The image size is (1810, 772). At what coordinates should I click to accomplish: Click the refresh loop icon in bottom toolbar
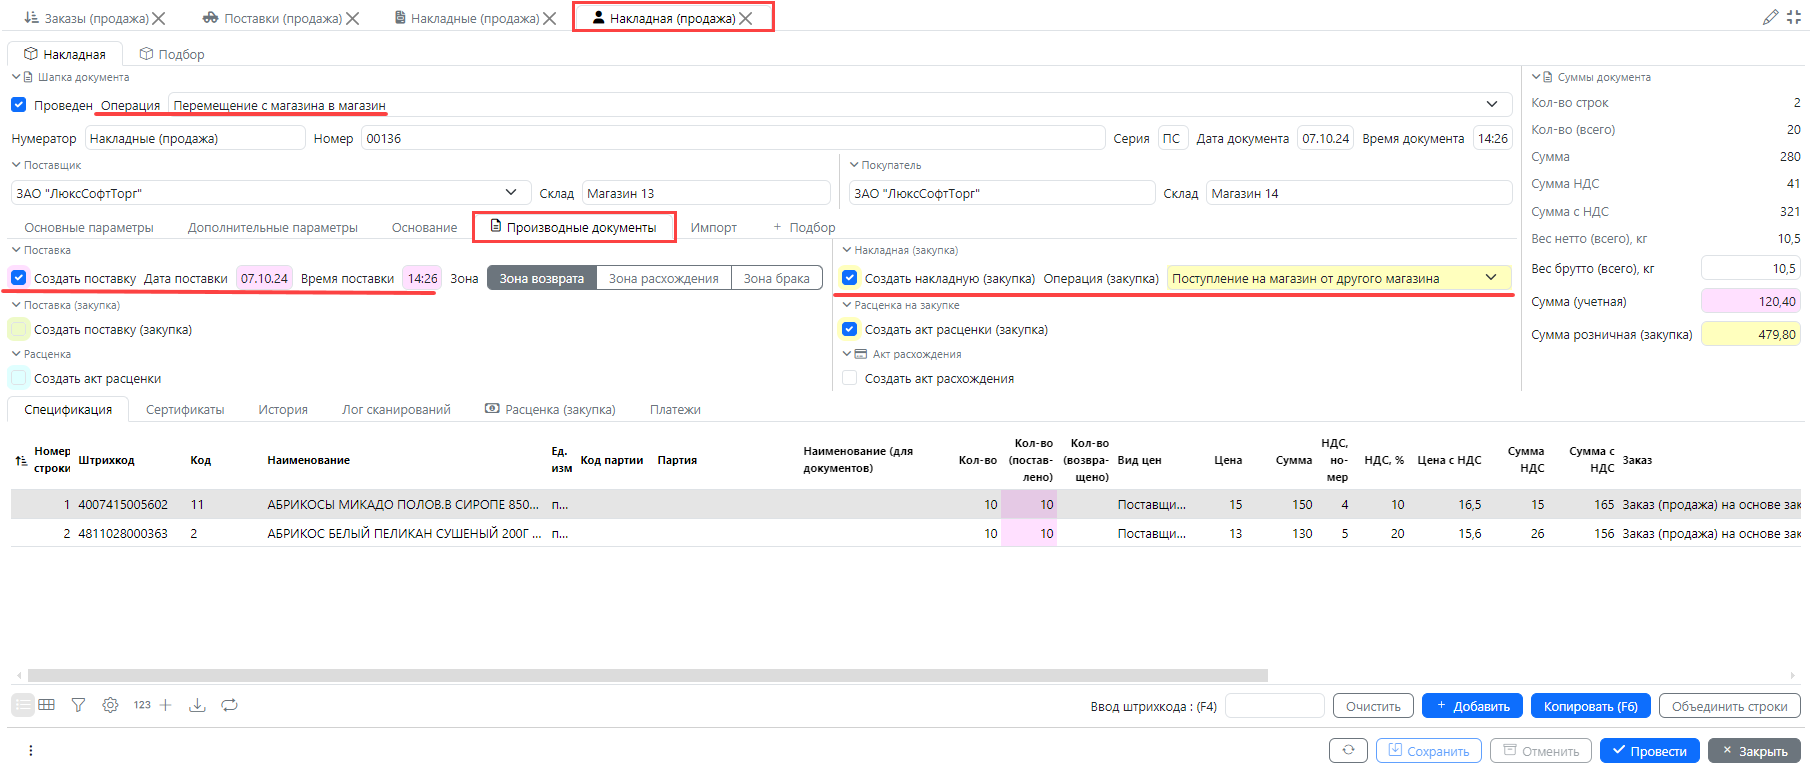coord(229,705)
